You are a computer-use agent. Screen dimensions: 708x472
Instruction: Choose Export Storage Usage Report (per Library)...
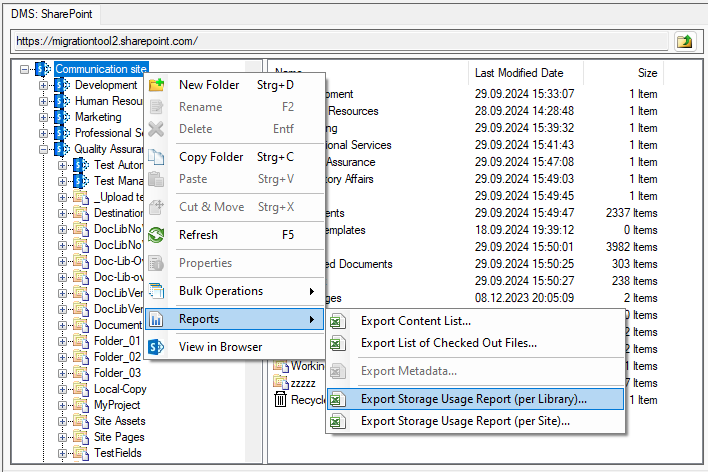pos(475,399)
